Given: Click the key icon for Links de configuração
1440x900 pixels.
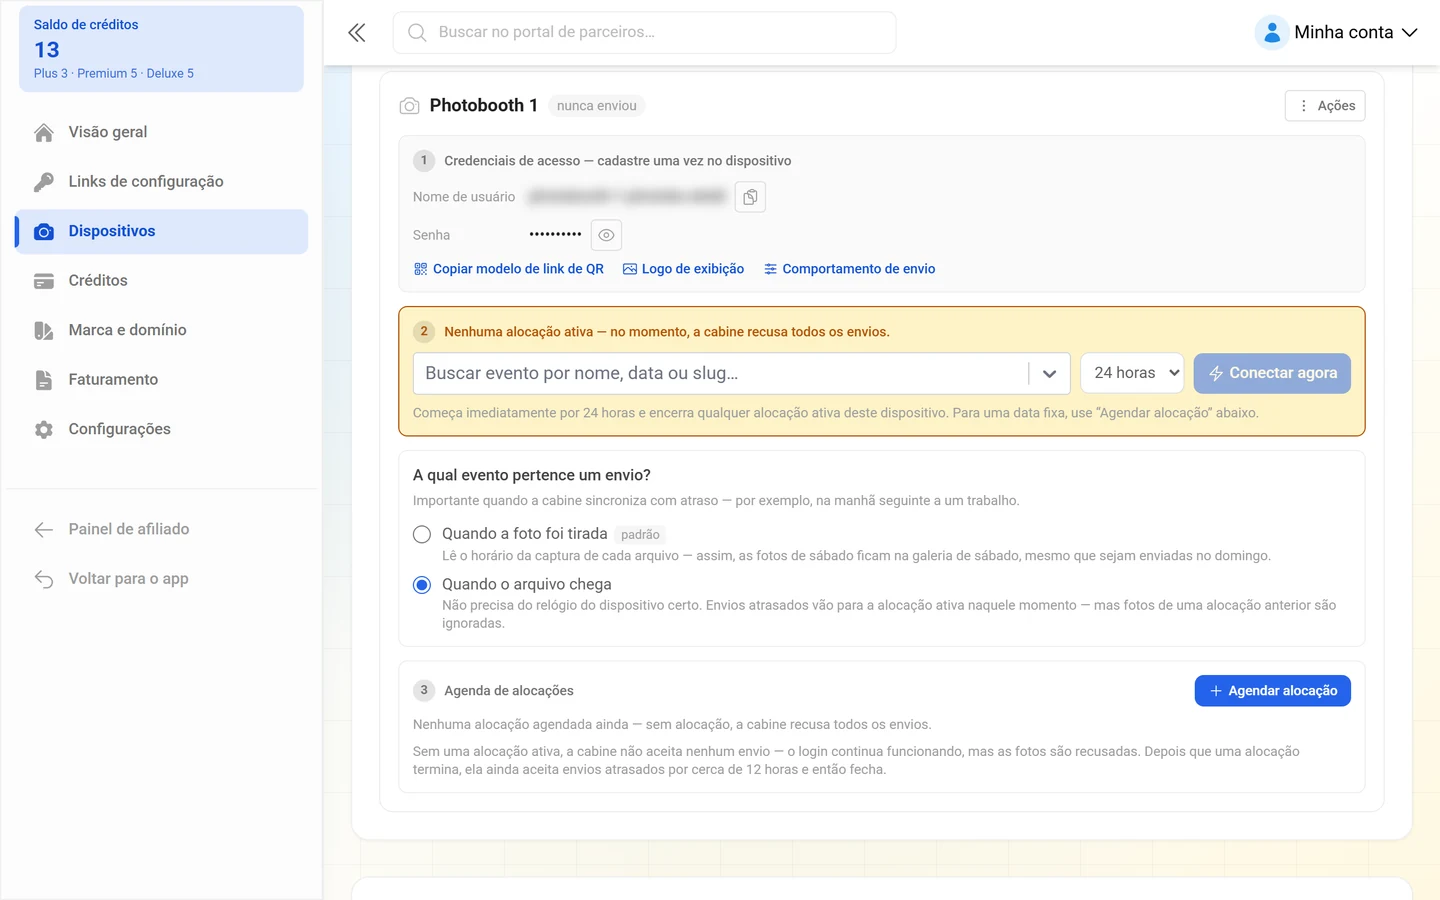Looking at the screenshot, I should click(x=44, y=182).
